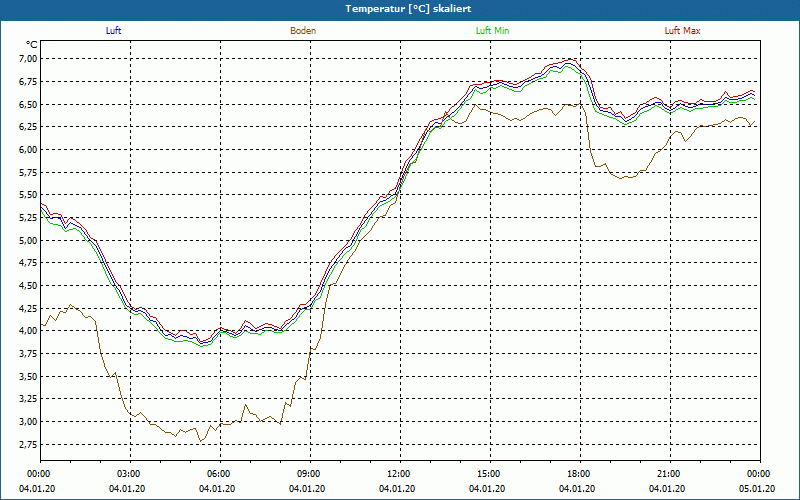Click the 5,50 y-axis value
Viewport: 800px width, 500px height.
click(x=28, y=195)
